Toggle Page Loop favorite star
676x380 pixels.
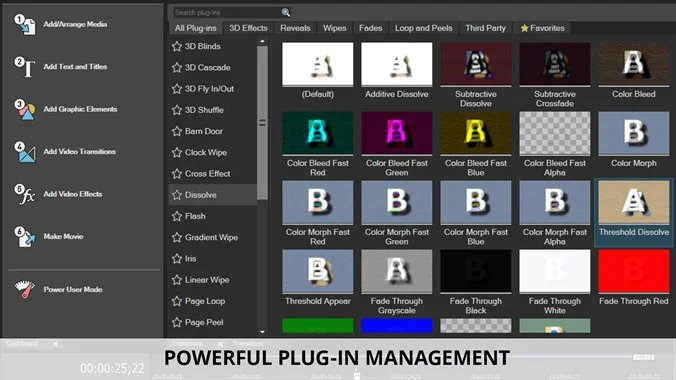[177, 301]
